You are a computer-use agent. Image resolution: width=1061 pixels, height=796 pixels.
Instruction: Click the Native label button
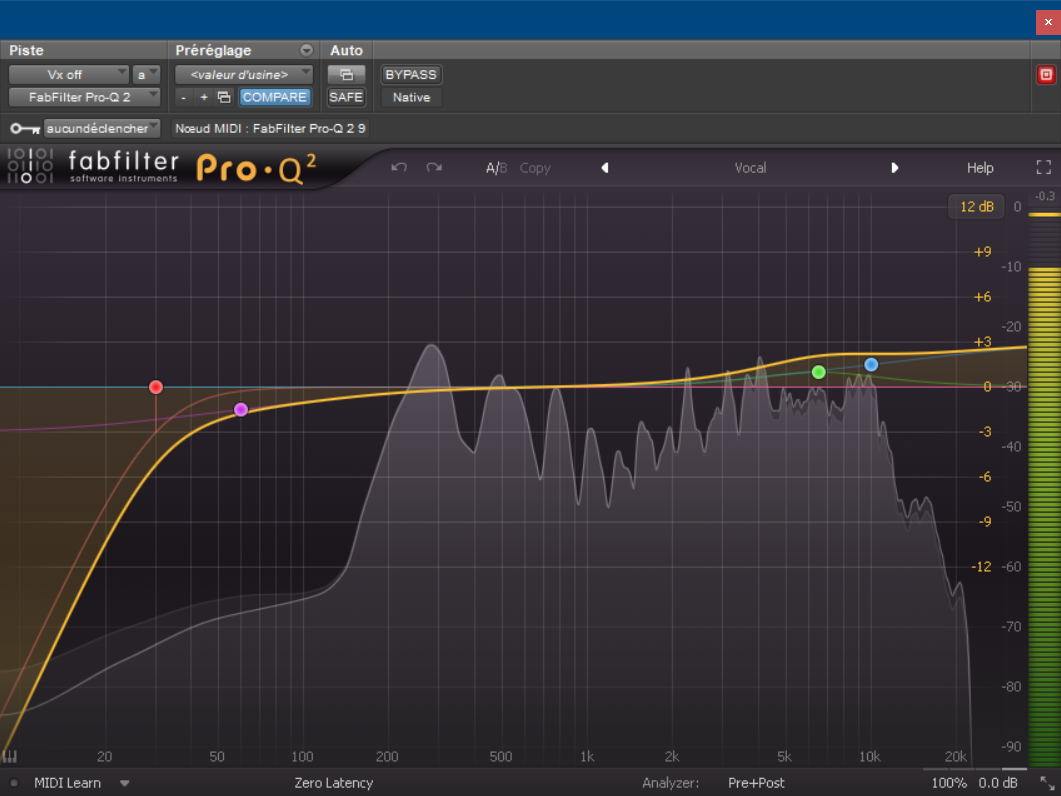[x=411, y=97]
